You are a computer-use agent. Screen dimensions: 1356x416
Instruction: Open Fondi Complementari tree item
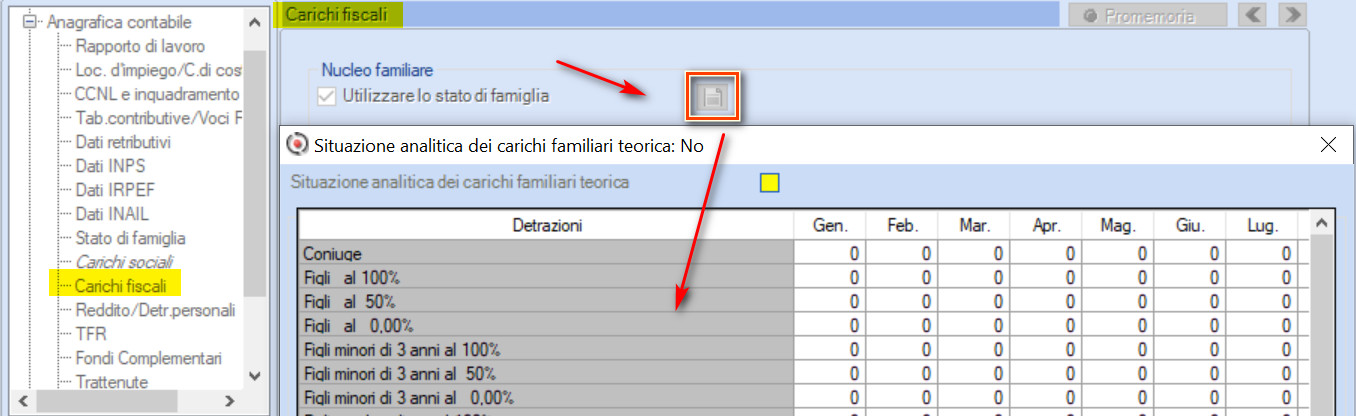(x=148, y=358)
